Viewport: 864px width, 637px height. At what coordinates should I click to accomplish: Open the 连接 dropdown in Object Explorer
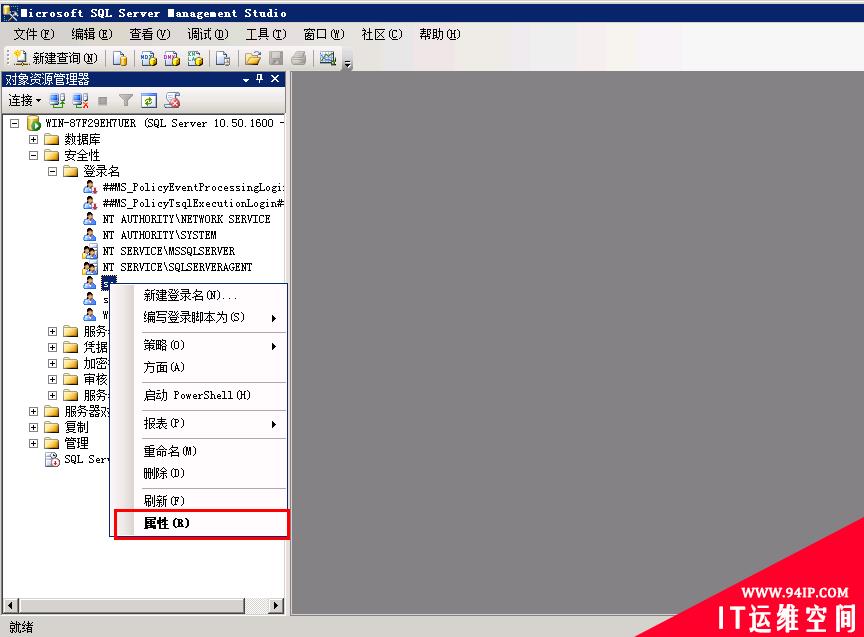(x=25, y=100)
